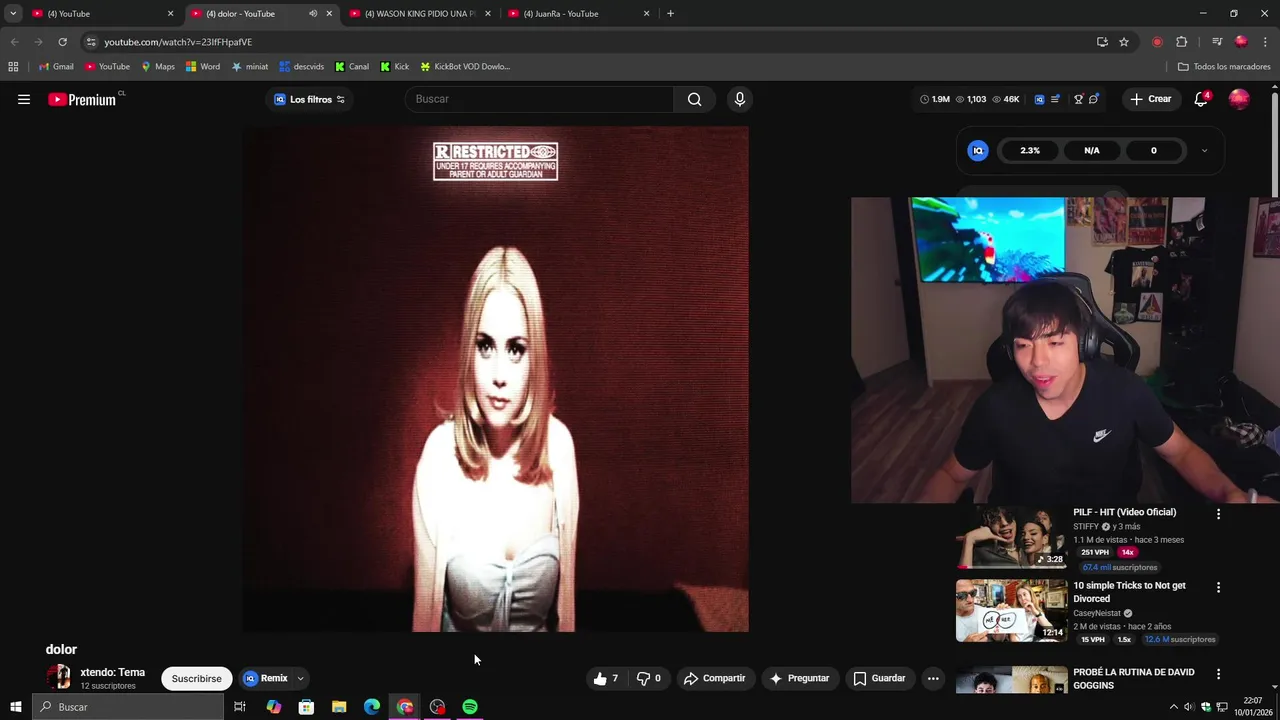Screen dimensions: 1280x720
Task: Open Chrome three-dot menu
Action: tap(1266, 42)
